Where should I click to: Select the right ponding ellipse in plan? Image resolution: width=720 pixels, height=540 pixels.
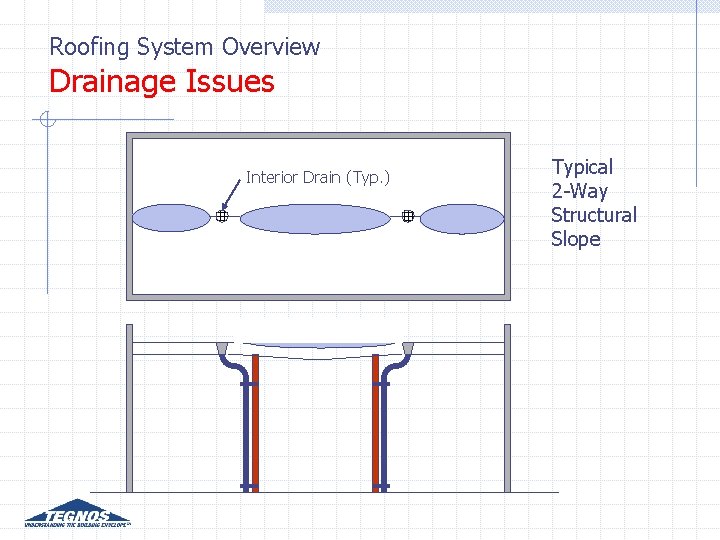pos(462,219)
